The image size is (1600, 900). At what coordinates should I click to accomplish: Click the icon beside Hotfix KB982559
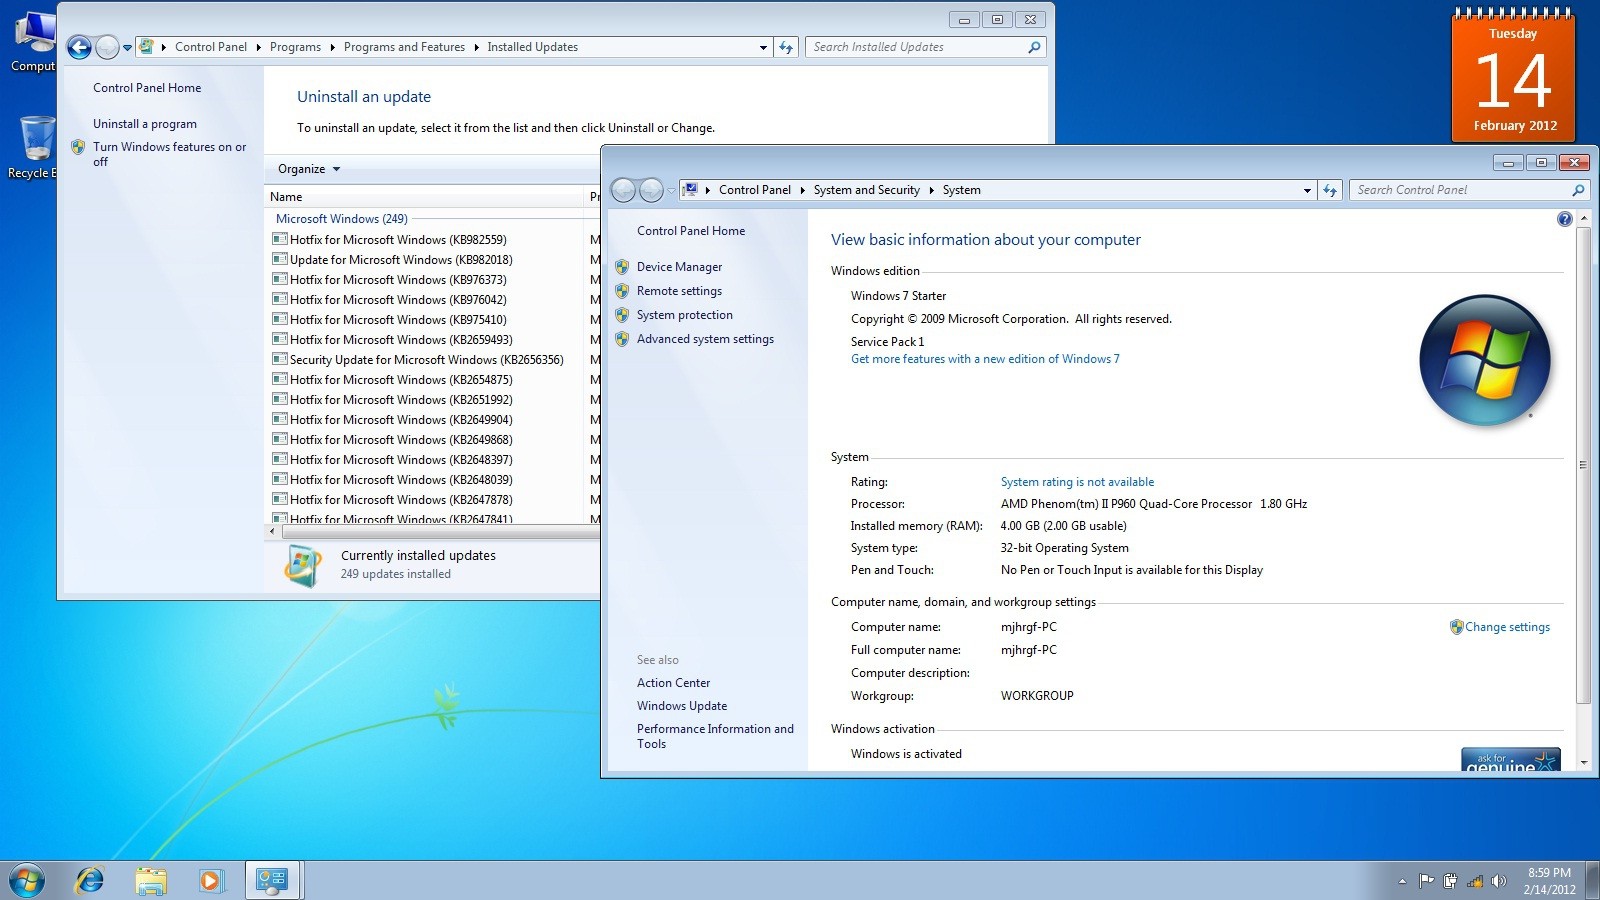(280, 239)
